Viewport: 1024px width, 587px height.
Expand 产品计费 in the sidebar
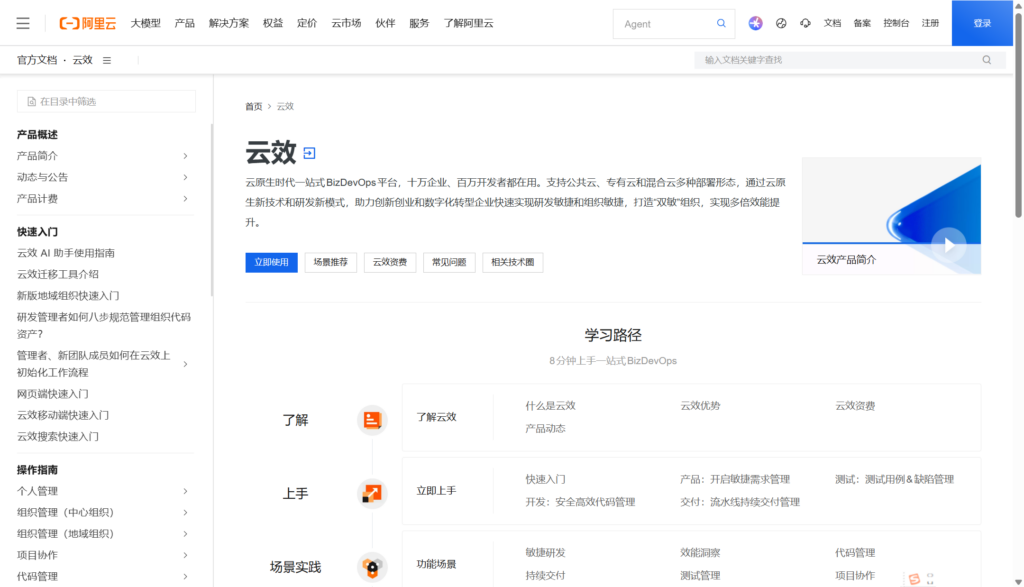(x=185, y=198)
